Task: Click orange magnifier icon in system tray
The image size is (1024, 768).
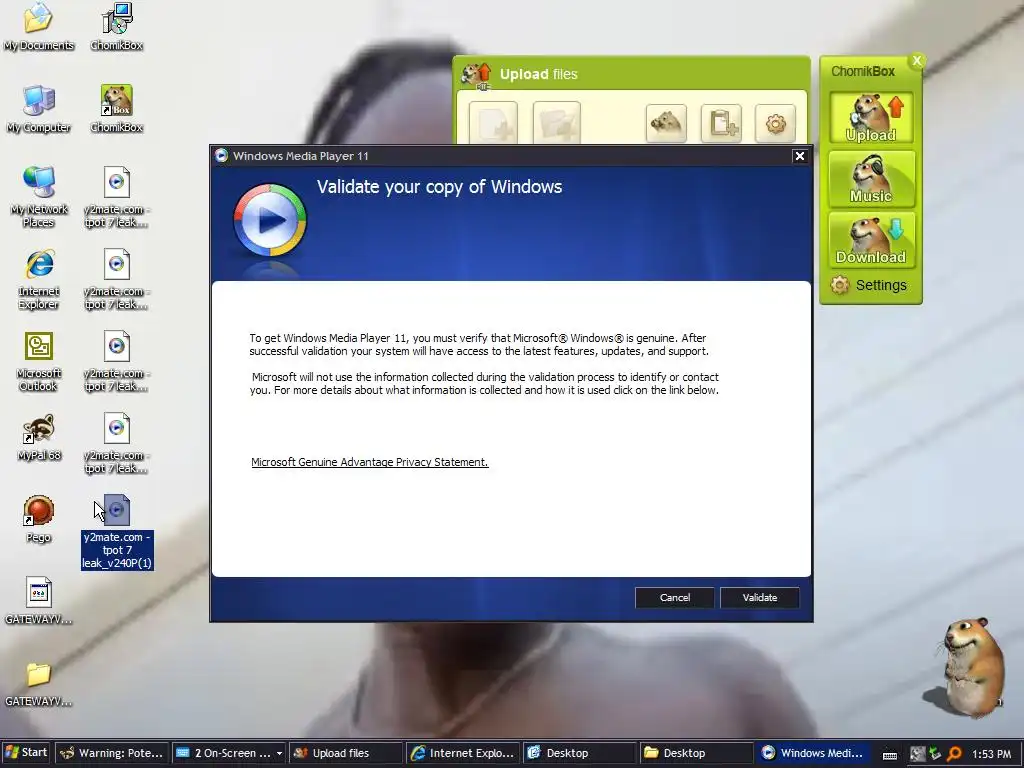Action: coord(954,754)
